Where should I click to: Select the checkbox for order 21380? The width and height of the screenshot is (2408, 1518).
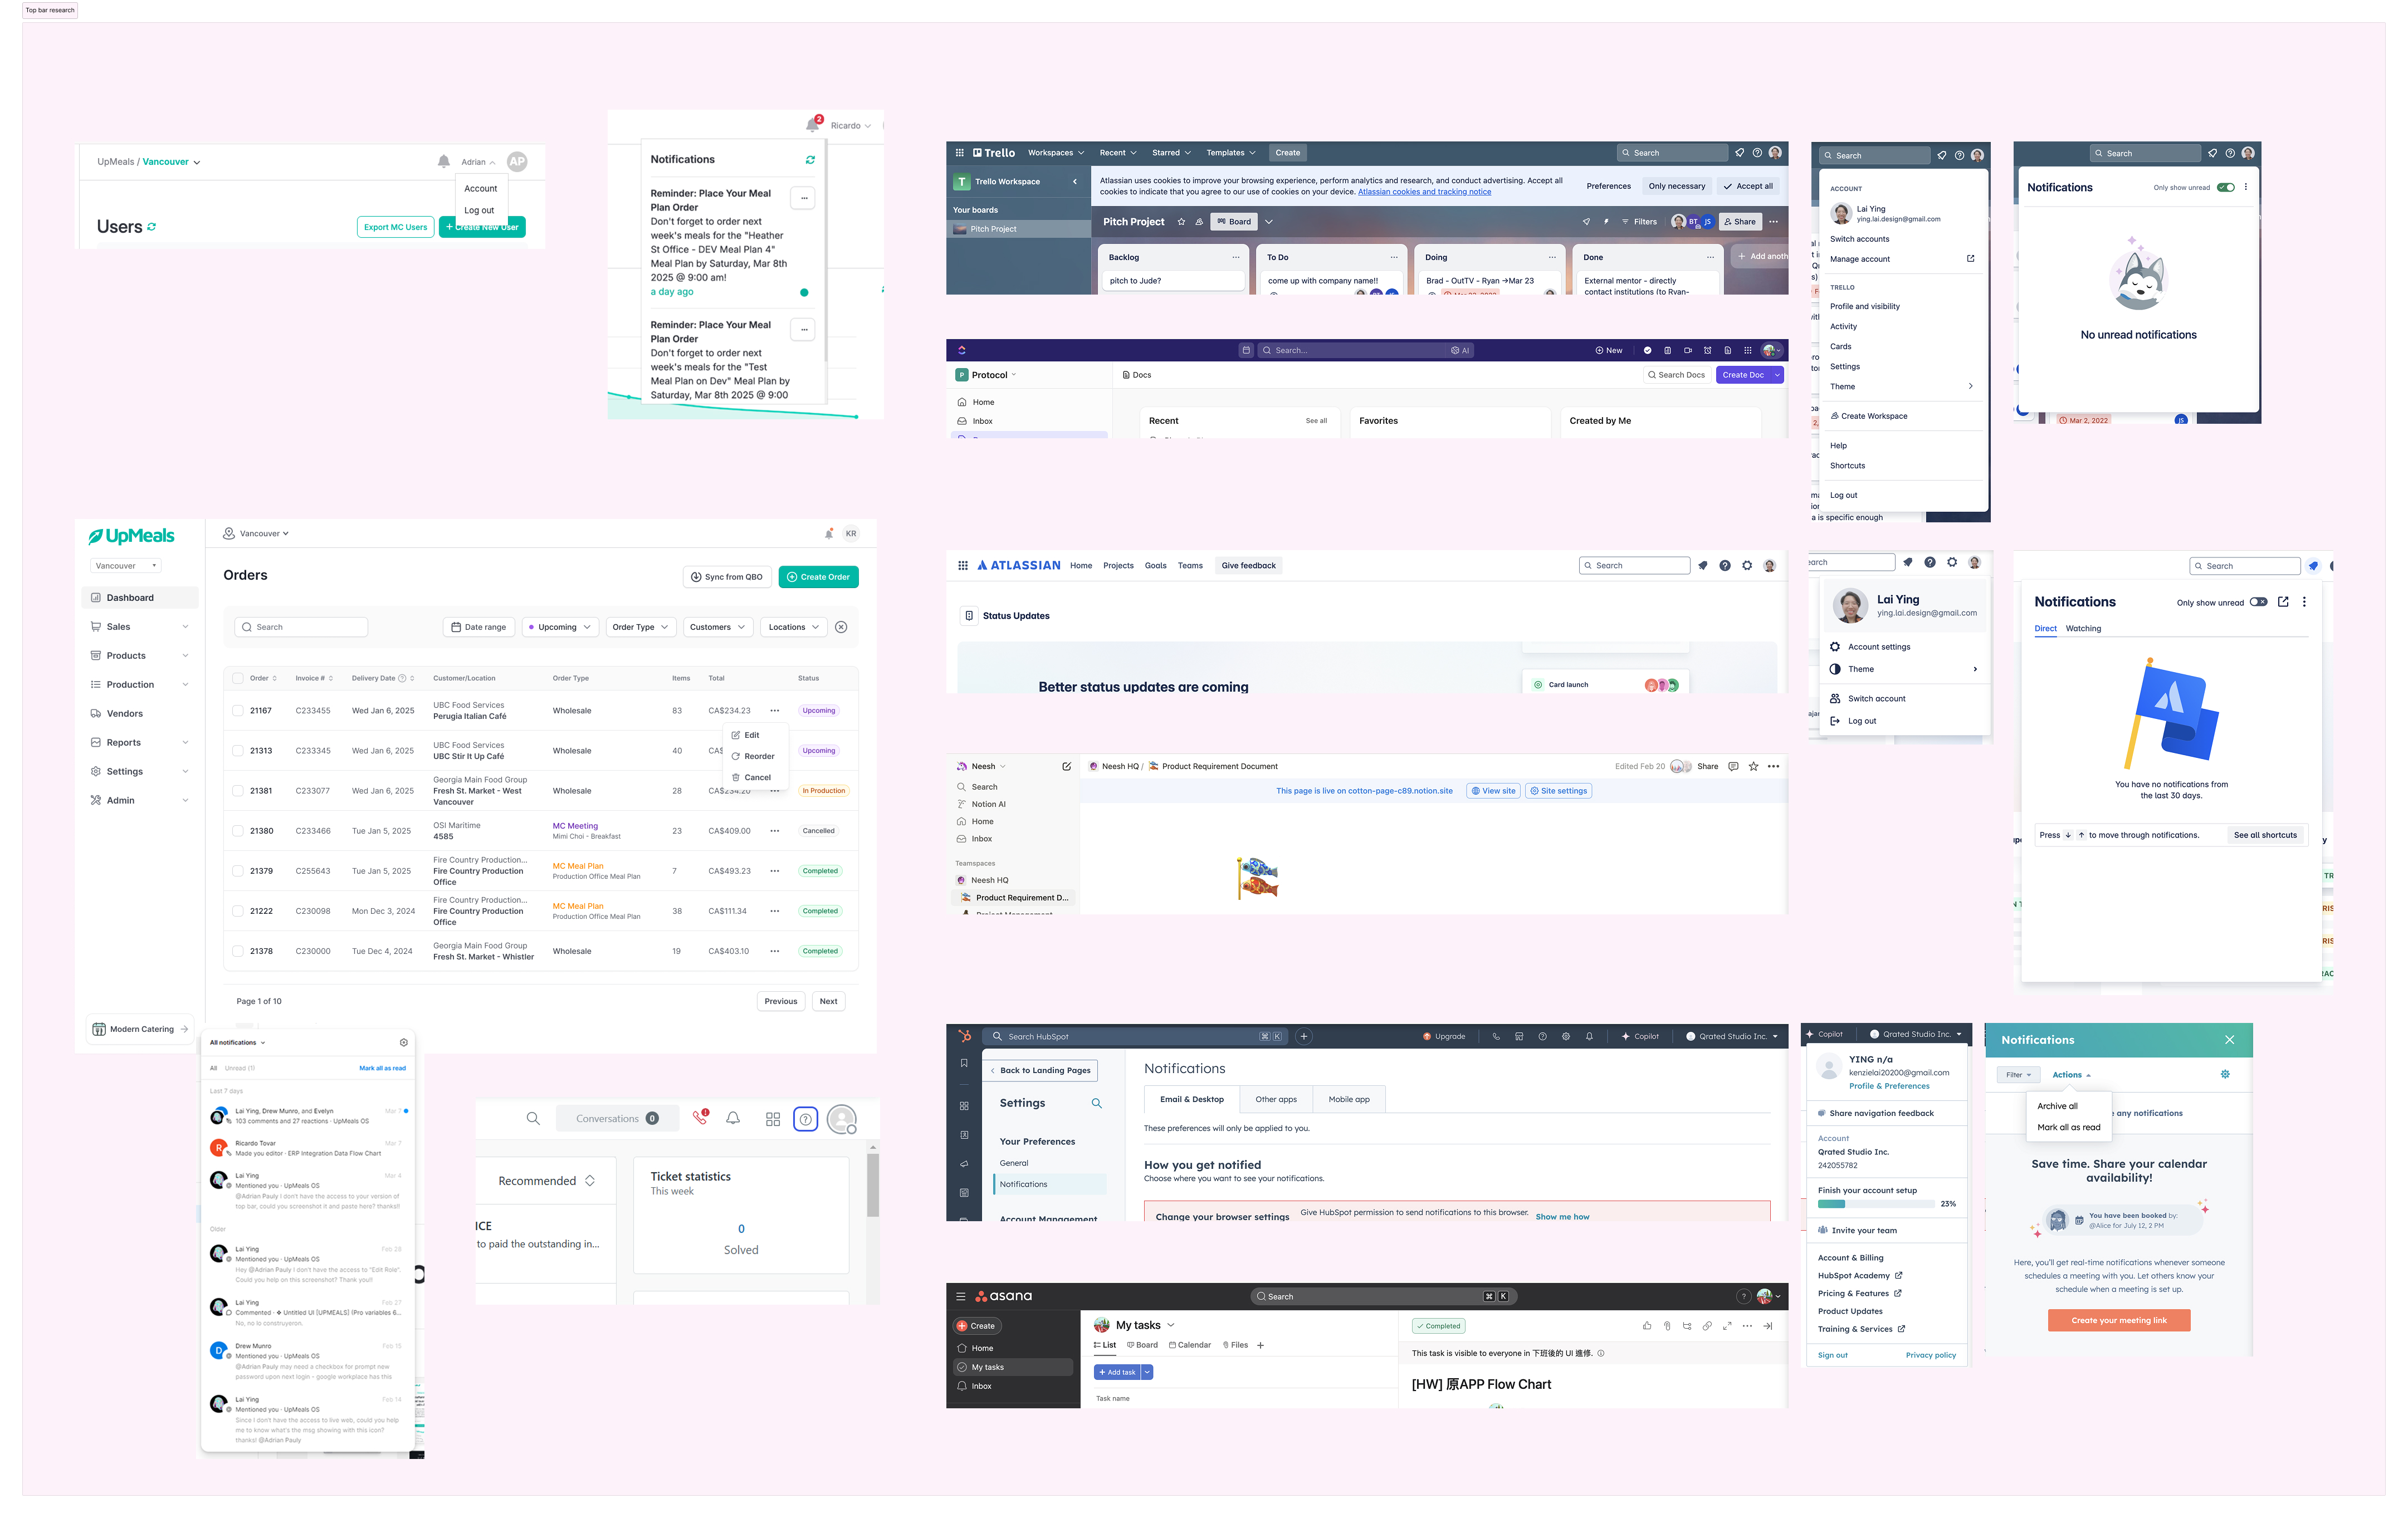238,831
